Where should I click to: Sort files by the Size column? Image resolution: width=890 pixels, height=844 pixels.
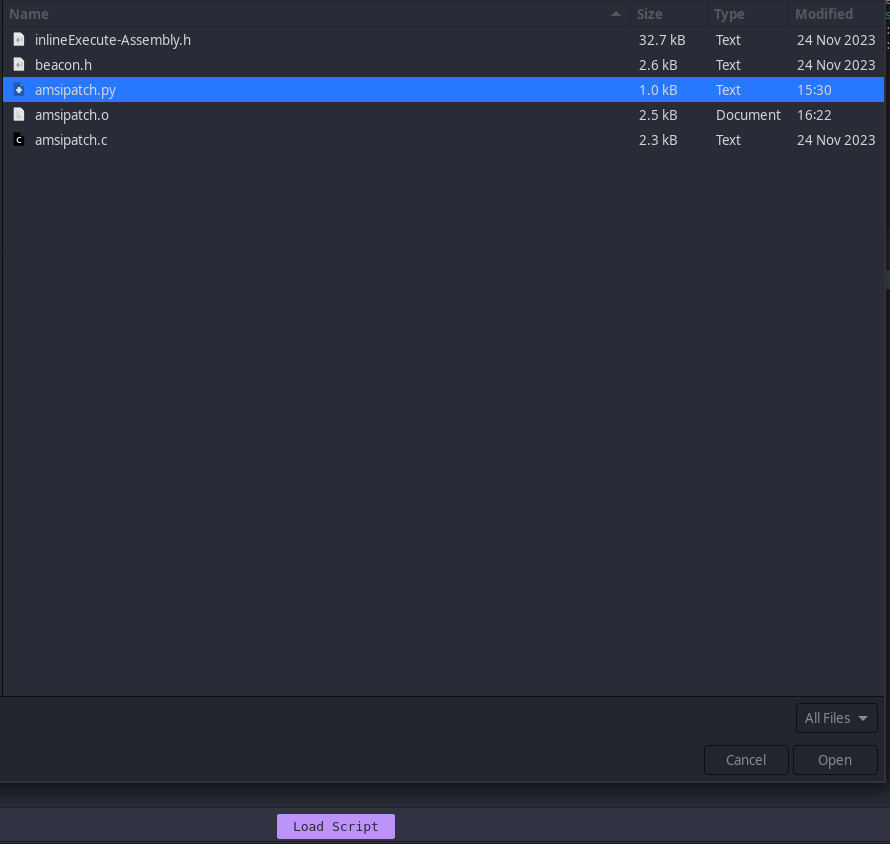[649, 14]
